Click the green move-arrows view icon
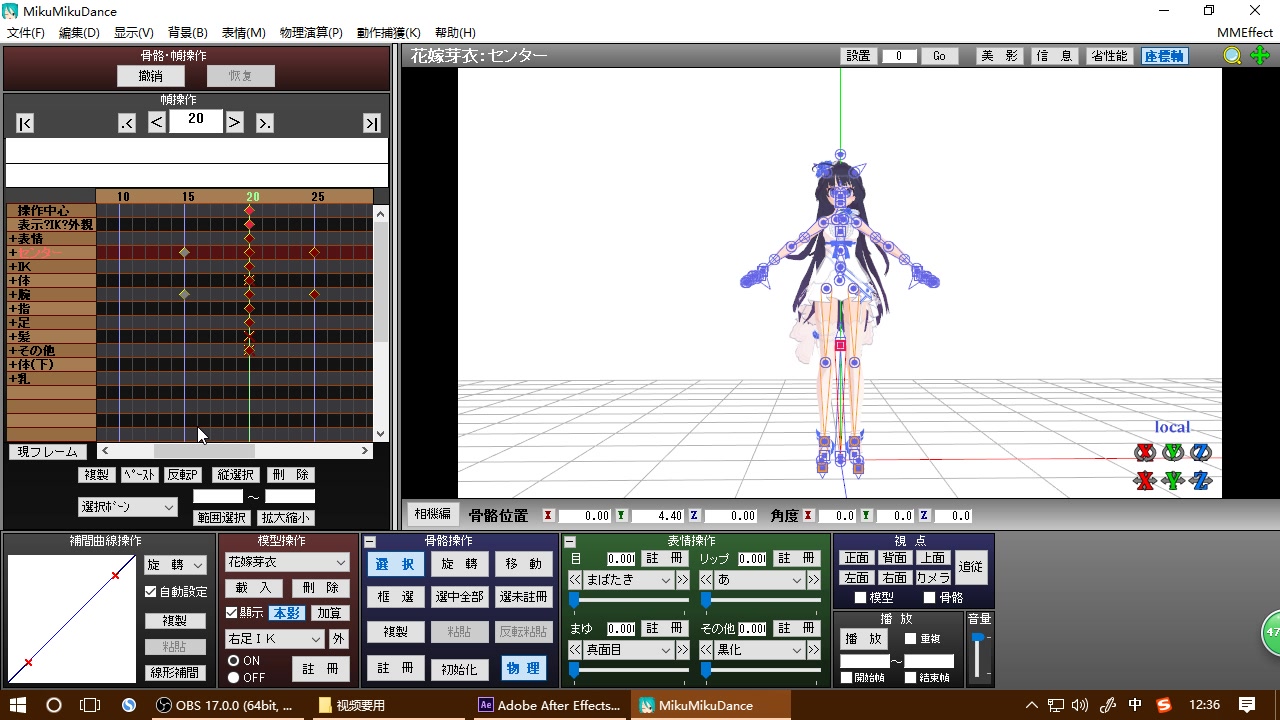This screenshot has height=720, width=1280. coord(1259,56)
